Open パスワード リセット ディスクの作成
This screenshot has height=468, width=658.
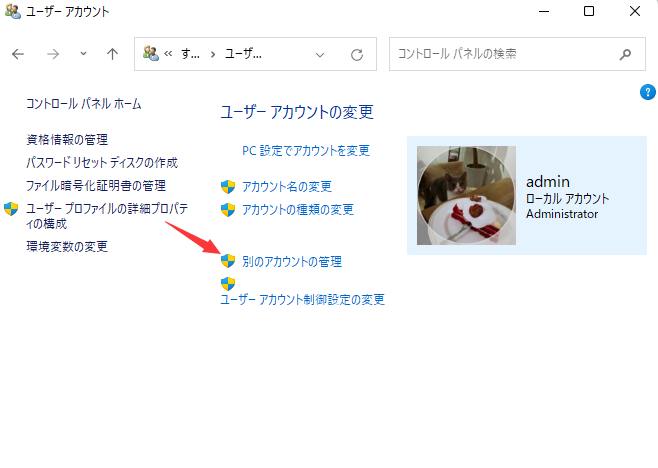[x=102, y=162]
